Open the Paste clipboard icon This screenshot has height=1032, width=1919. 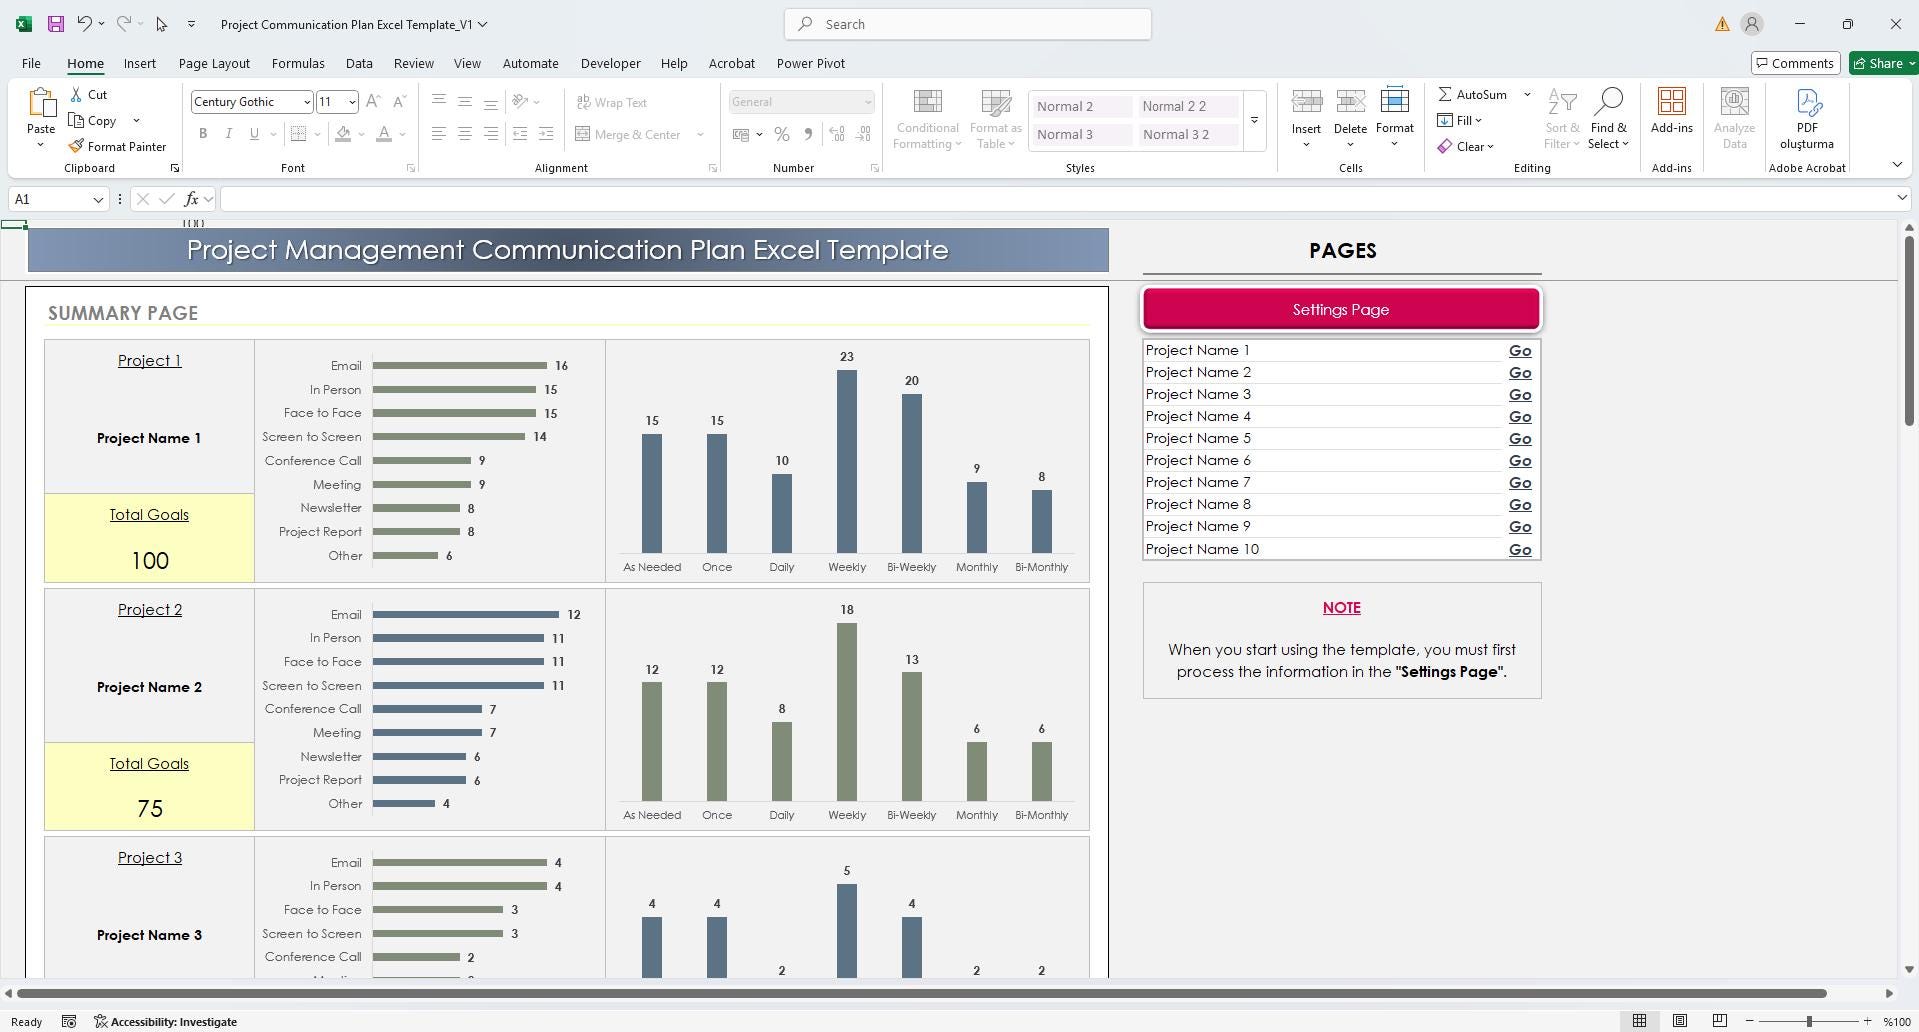coord(41,102)
